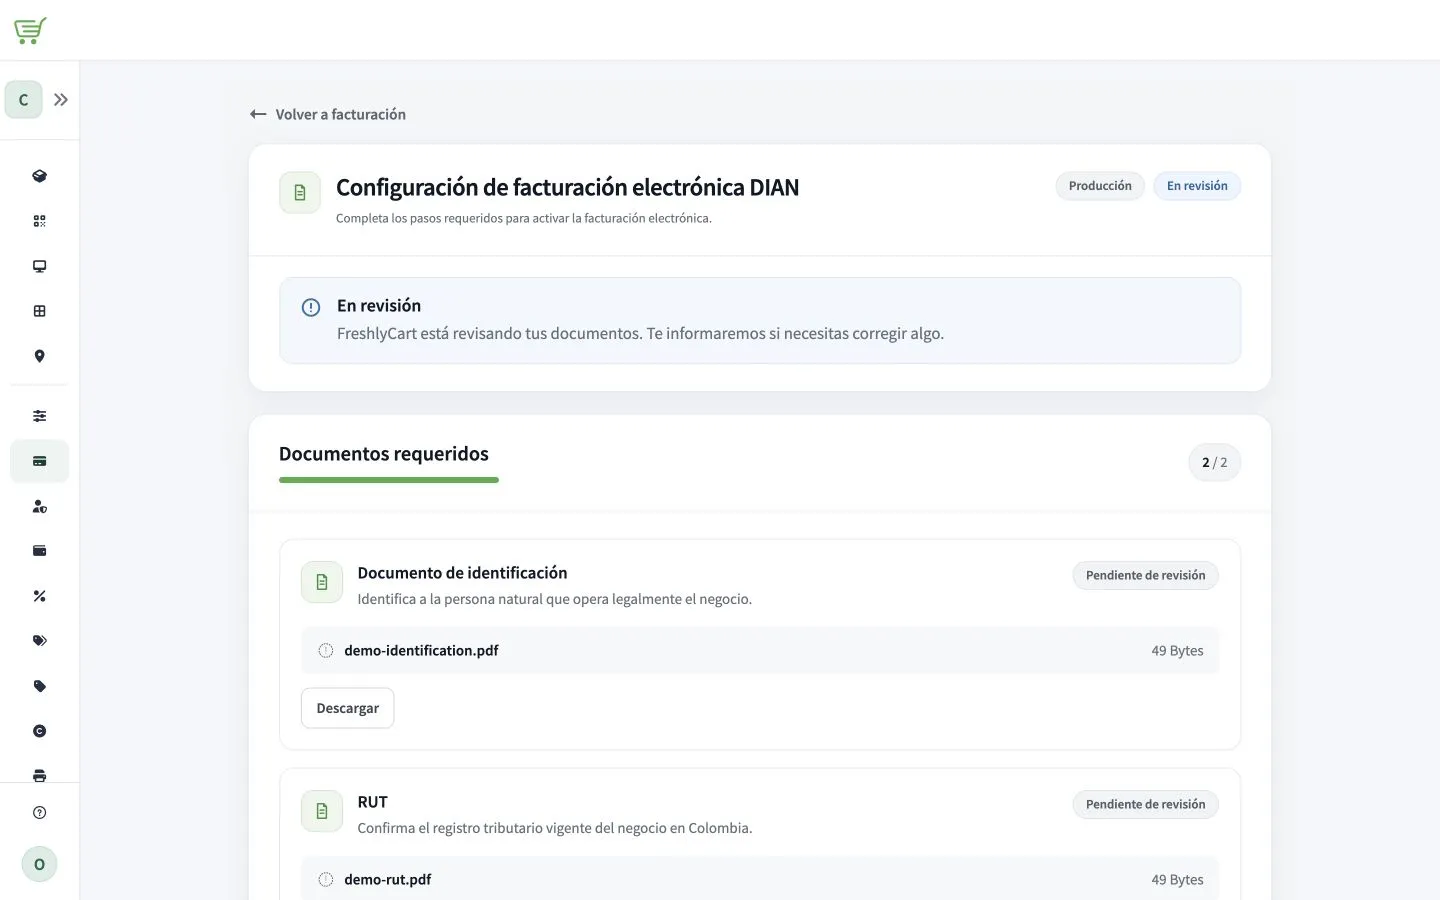Click the pending circle icon beside demo-rut.pdf
Screen dimensions: 1440x900
[326, 879]
